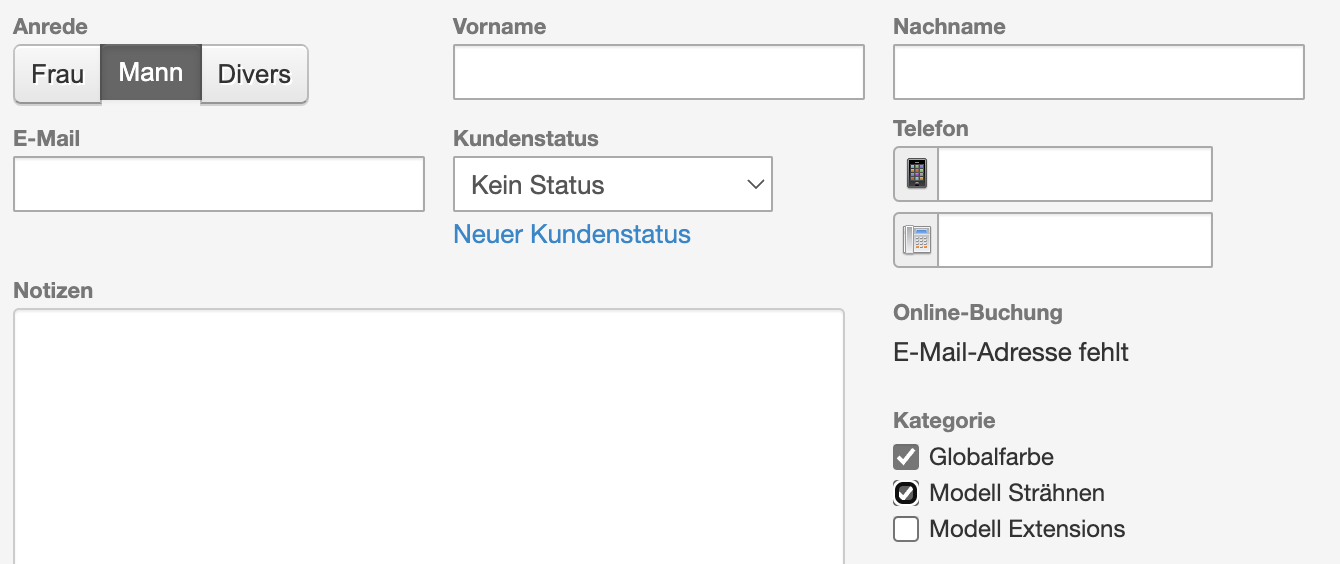The image size is (1340, 564).
Task: Tick the Globalfarbe checkbox
Action: (906, 457)
